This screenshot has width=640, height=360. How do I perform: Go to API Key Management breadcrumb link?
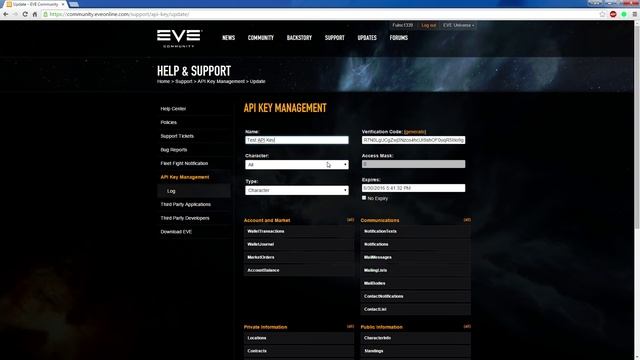(x=221, y=81)
